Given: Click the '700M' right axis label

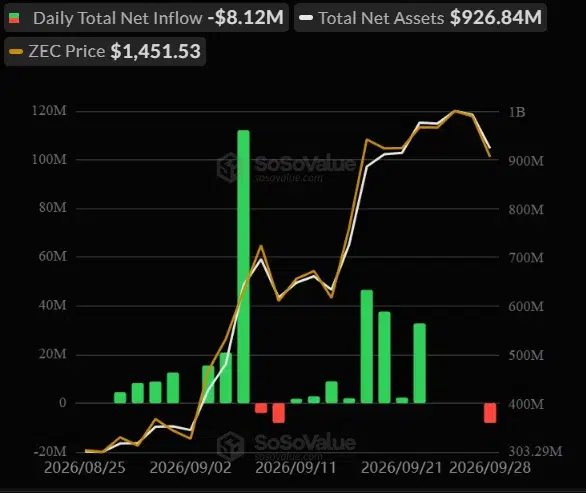Looking at the screenshot, I should click(526, 258).
